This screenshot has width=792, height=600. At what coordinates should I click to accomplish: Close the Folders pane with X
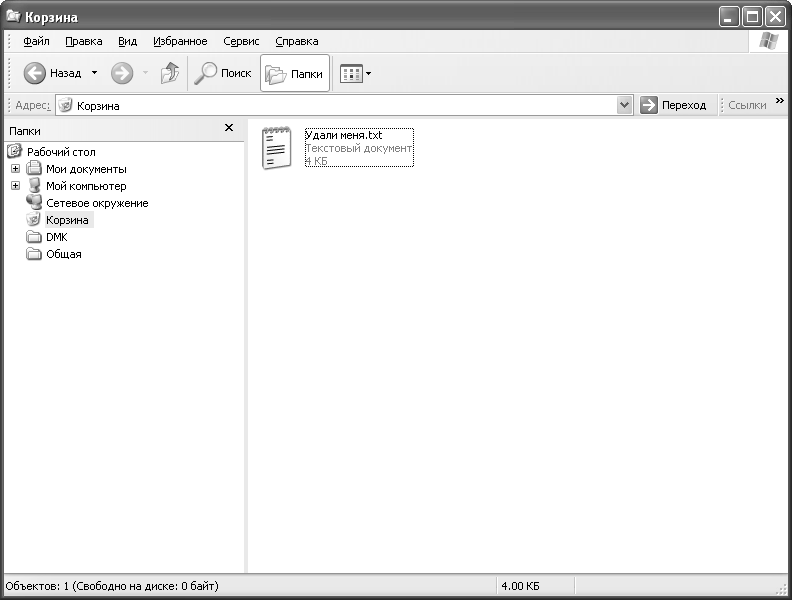point(228,128)
